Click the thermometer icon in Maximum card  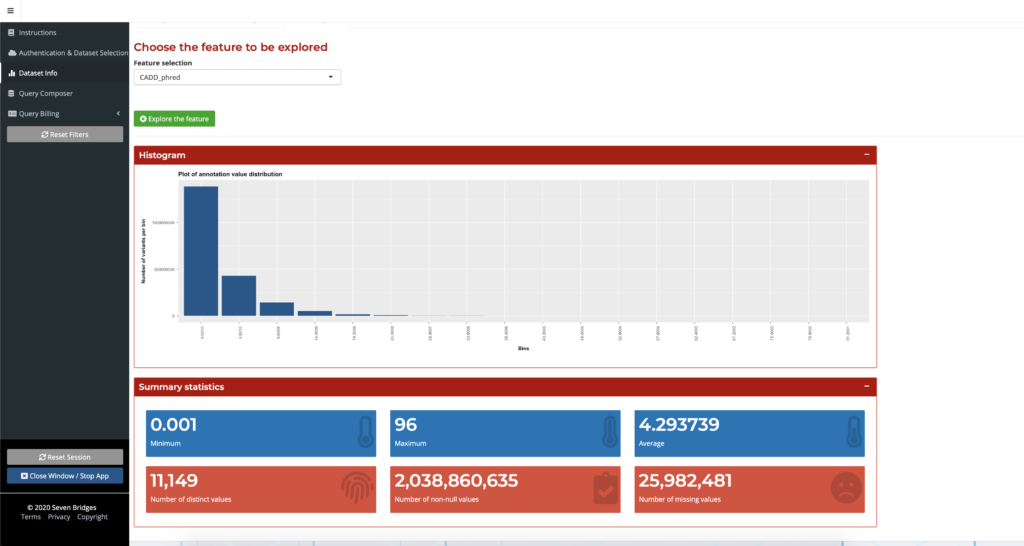606,433
